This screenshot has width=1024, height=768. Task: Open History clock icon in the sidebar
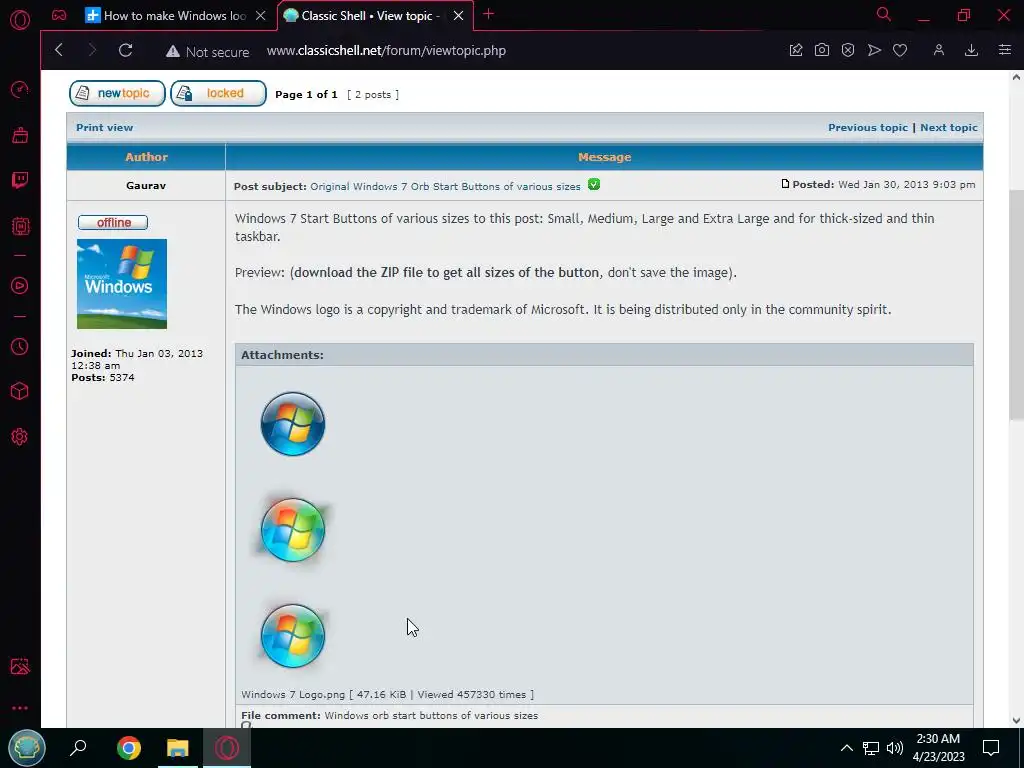coord(20,346)
